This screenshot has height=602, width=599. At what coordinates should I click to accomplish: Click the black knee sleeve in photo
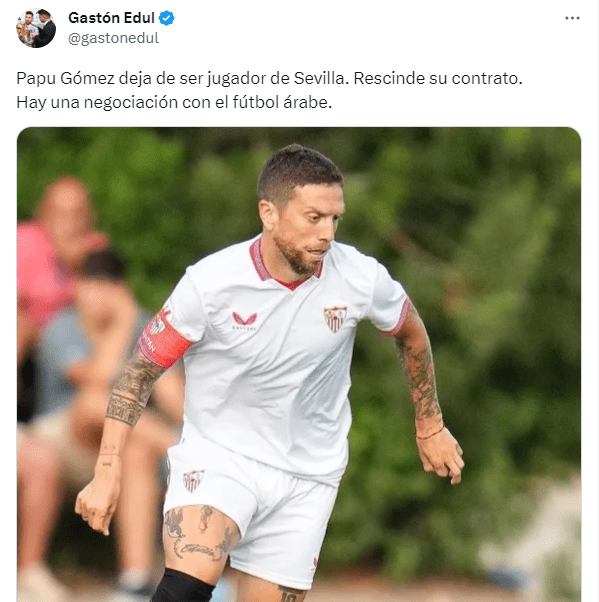(183, 586)
